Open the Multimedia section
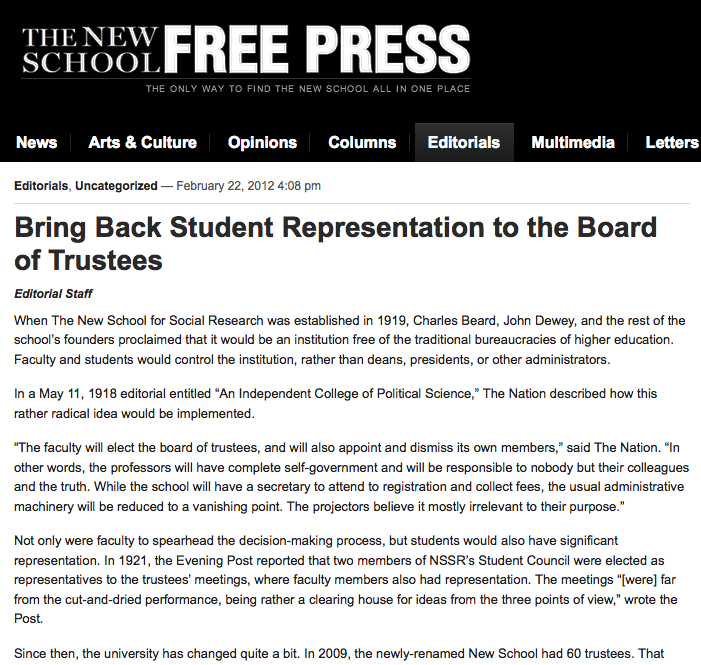Screen dimensions: 701x665 pyautogui.click(x=573, y=142)
